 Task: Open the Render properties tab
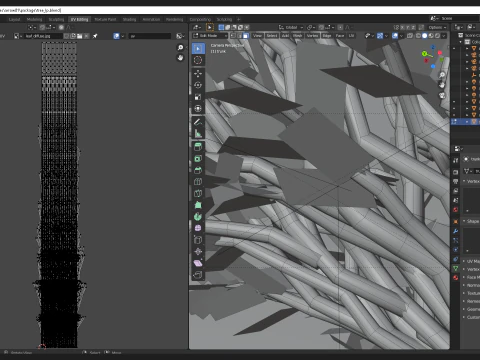point(456,172)
